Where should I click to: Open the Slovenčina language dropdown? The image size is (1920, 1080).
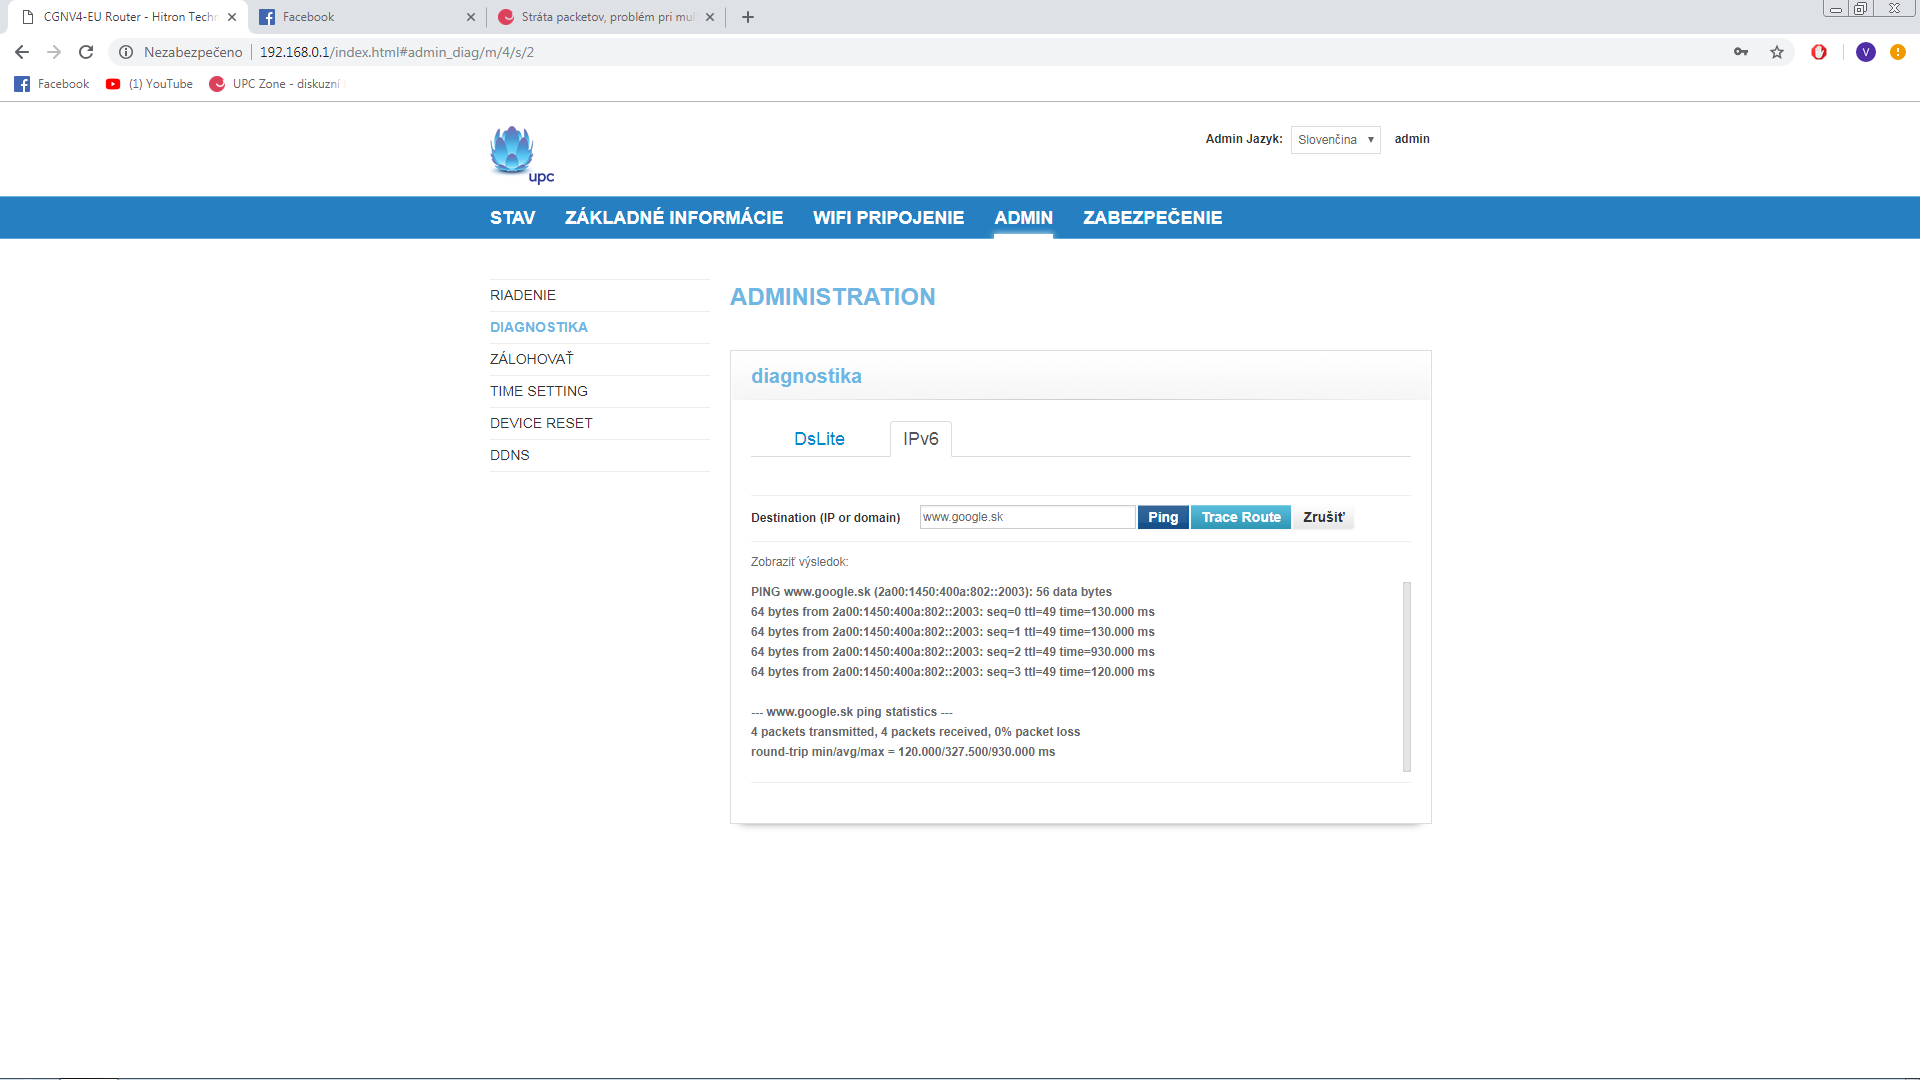(1335, 140)
